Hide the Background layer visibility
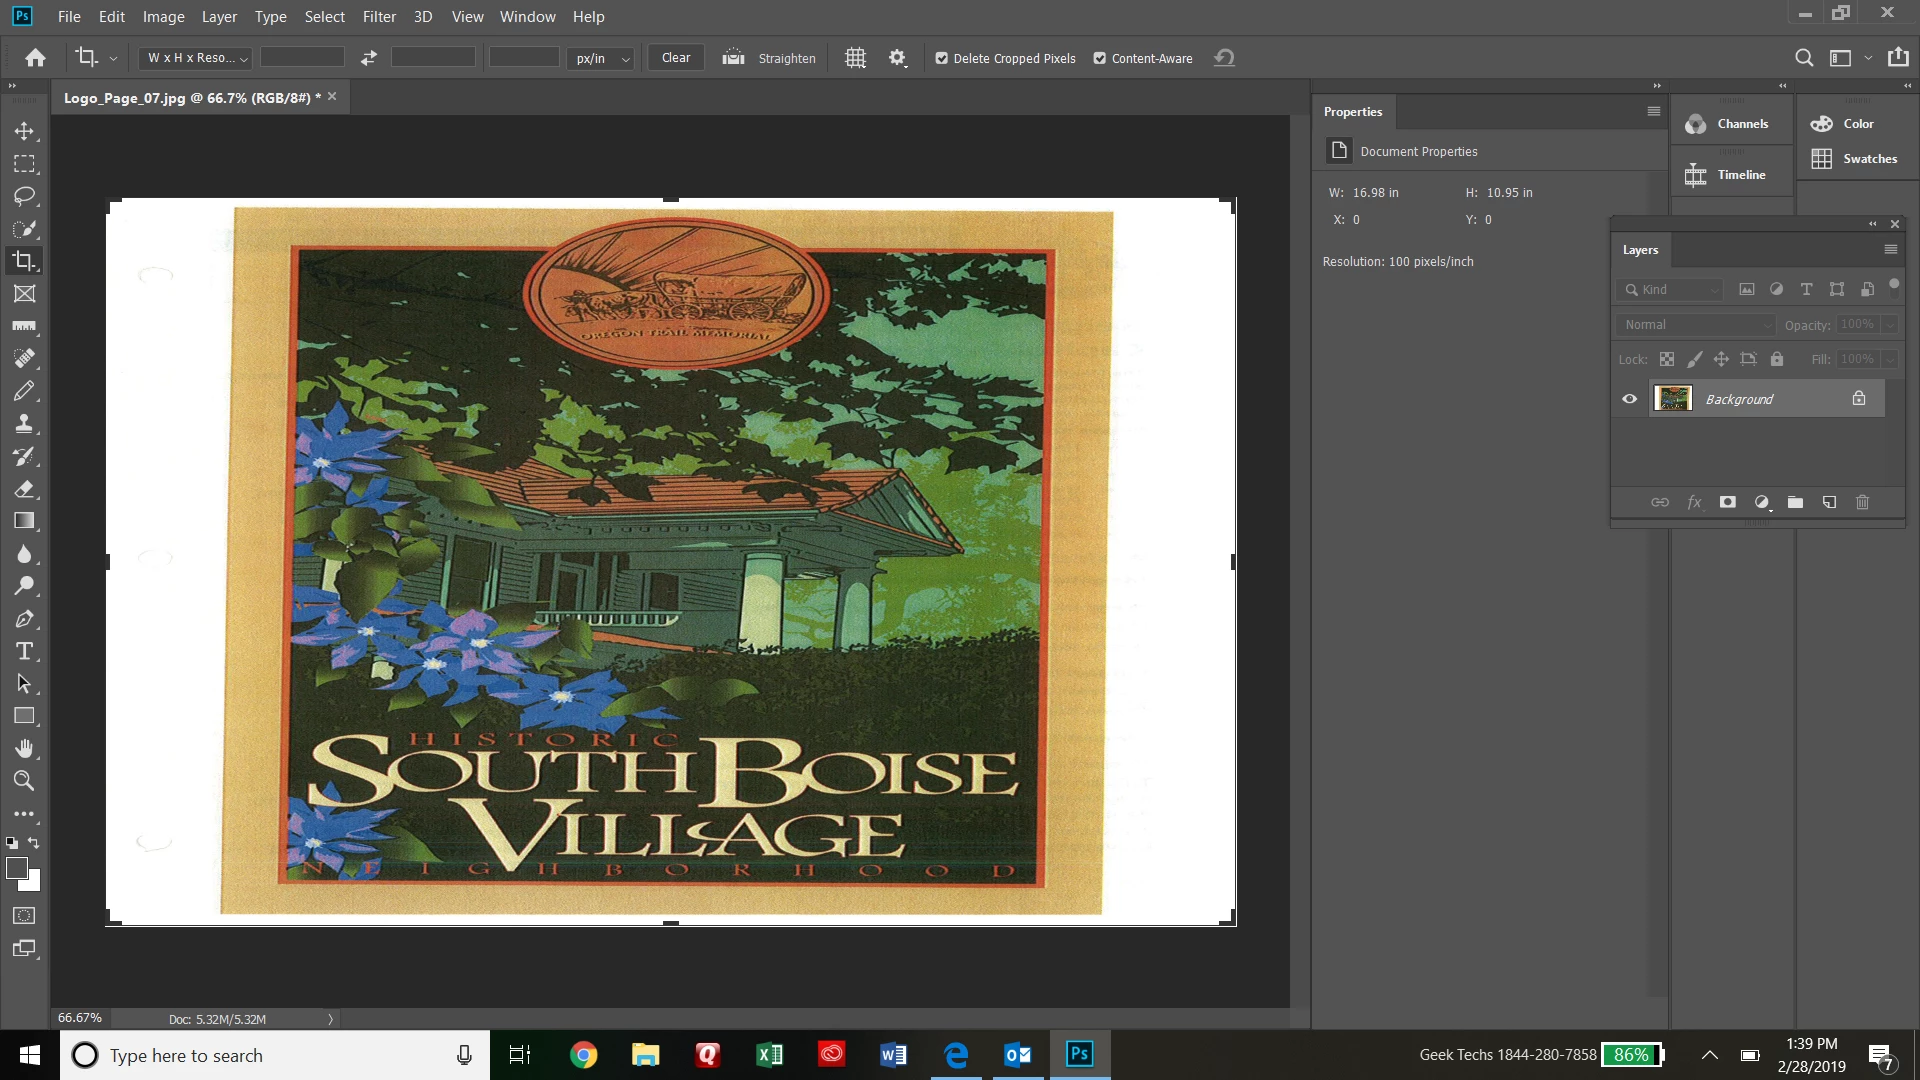The width and height of the screenshot is (1920, 1080). pos(1630,399)
